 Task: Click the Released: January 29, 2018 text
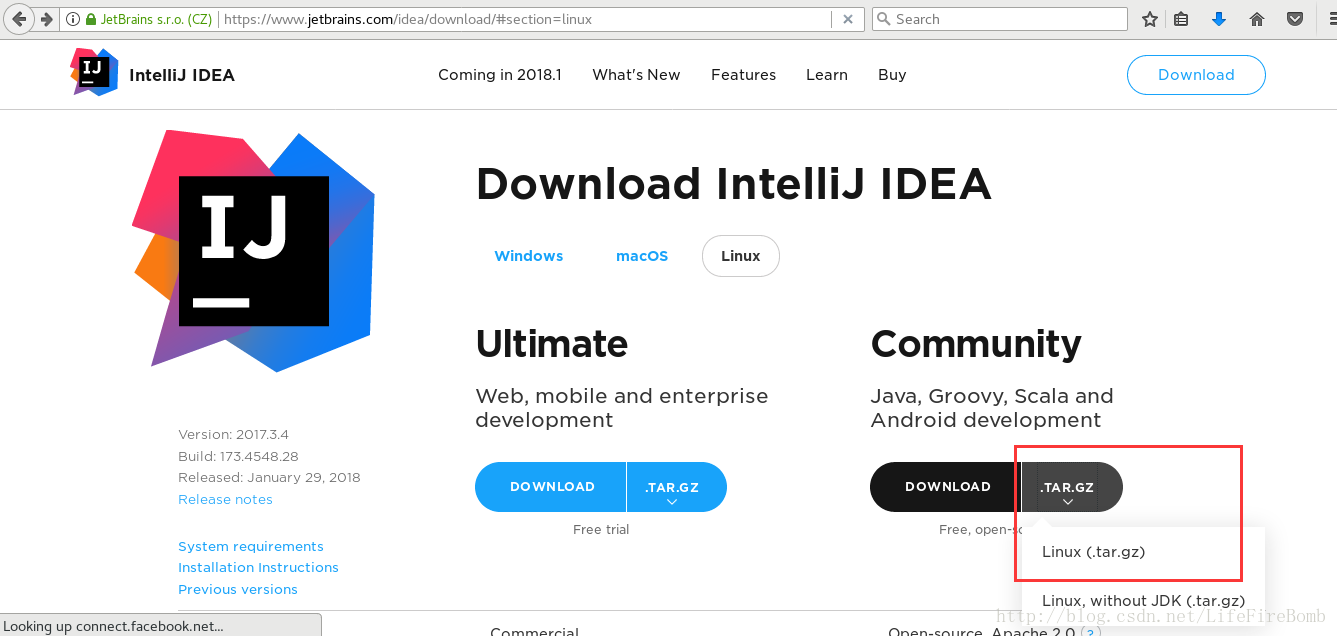click(x=269, y=478)
